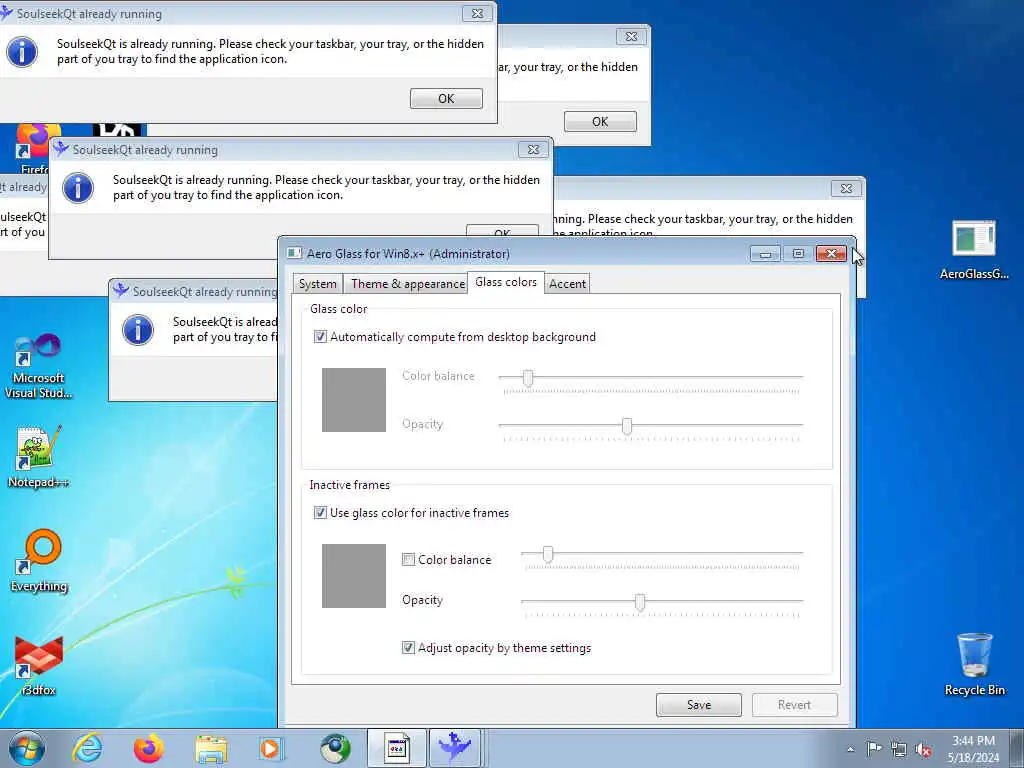Click the Revert button
The width and height of the screenshot is (1024, 768).
click(794, 705)
